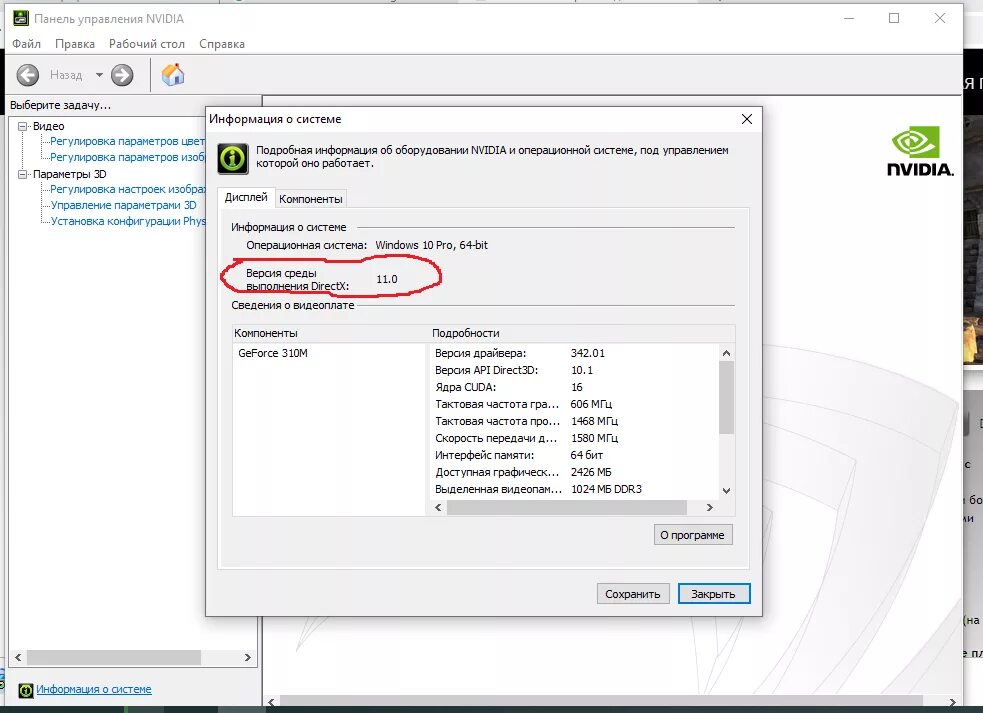983x713 pixels.
Task: Open the Home page house icon
Action: point(173,75)
